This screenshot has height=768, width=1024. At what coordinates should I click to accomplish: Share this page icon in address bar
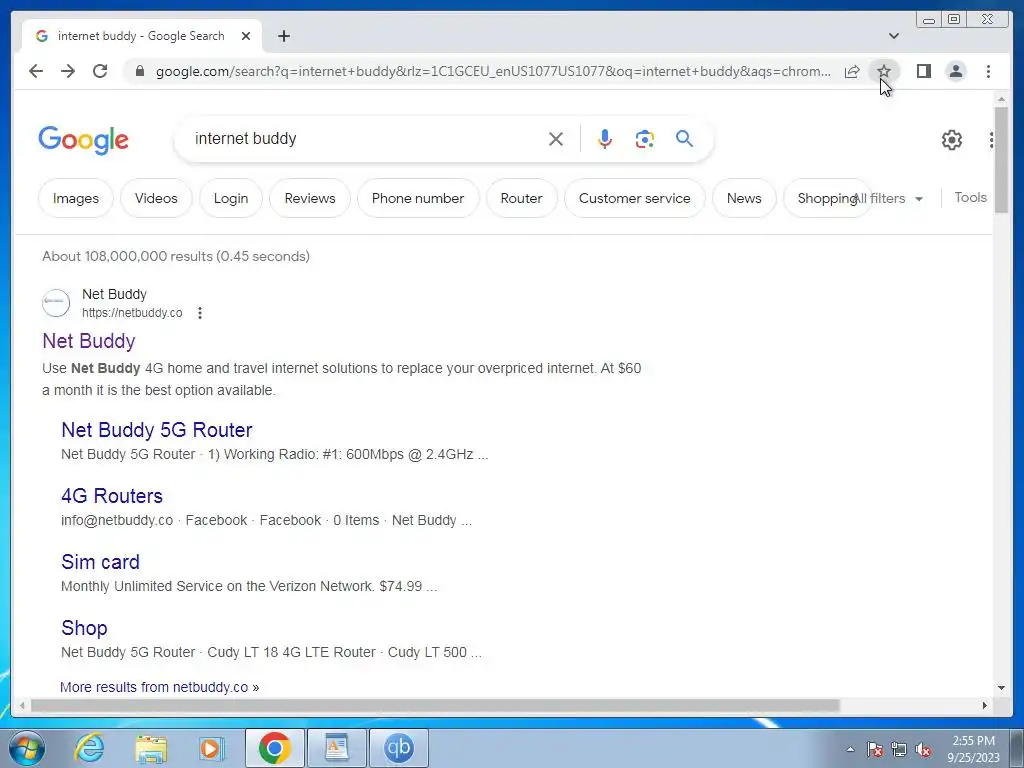click(x=852, y=71)
